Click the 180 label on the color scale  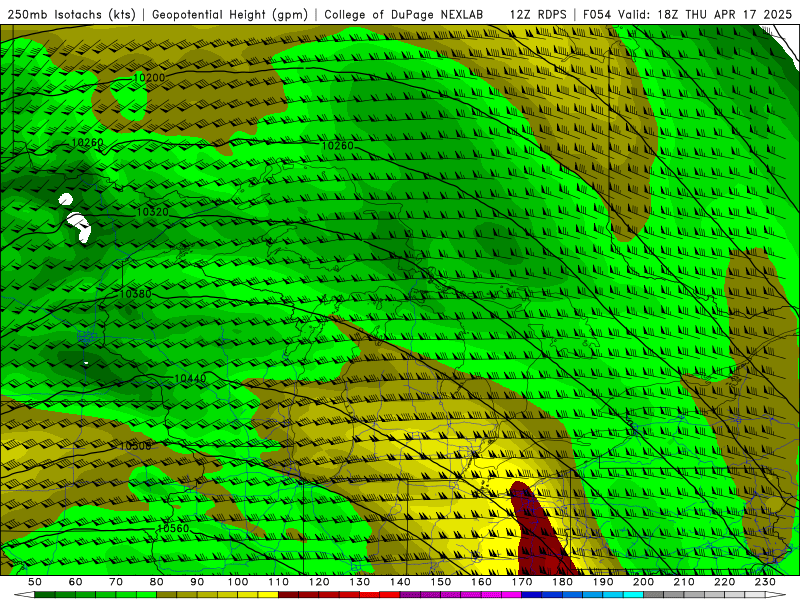pyautogui.click(x=562, y=582)
